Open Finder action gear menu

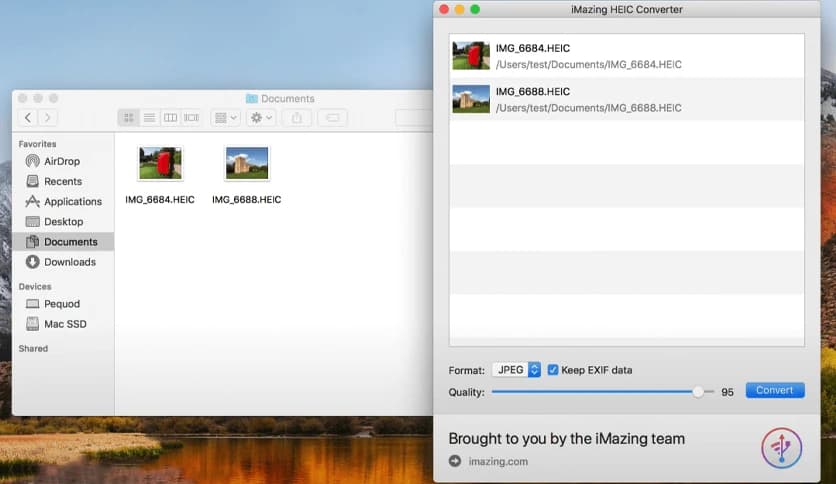261,117
